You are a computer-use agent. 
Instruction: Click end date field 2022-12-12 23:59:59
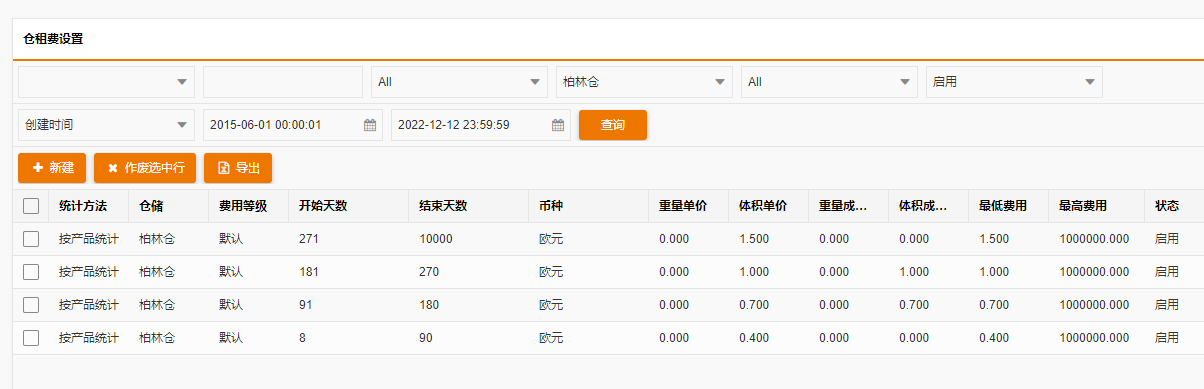pyautogui.click(x=480, y=125)
